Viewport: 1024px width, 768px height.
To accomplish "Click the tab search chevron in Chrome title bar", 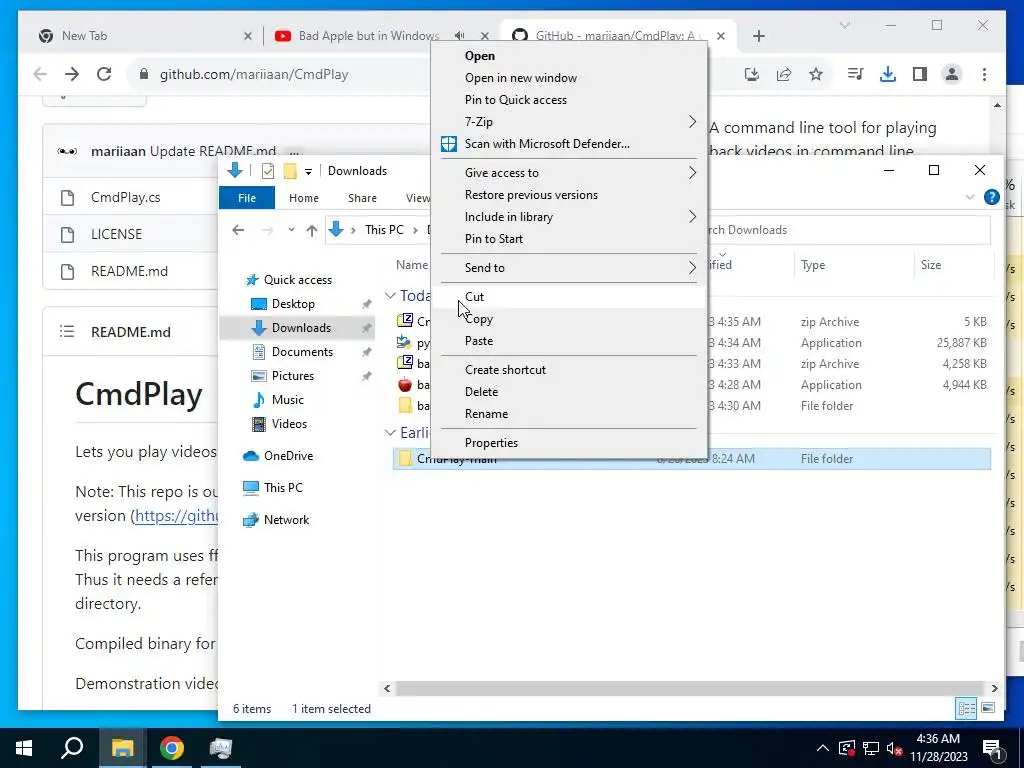I will coord(844,25).
